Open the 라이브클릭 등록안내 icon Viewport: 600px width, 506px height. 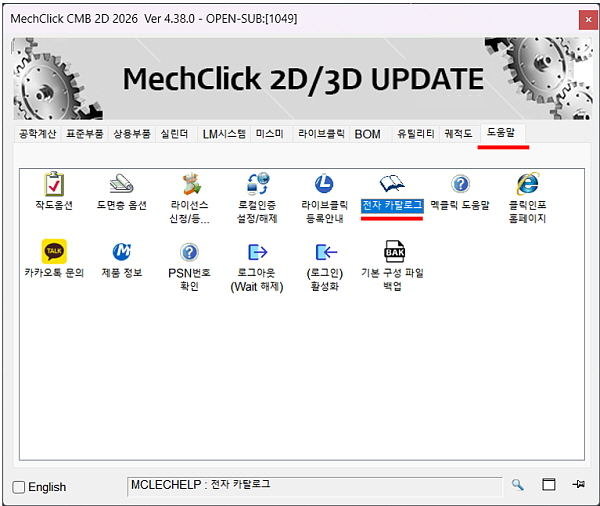tap(324, 184)
